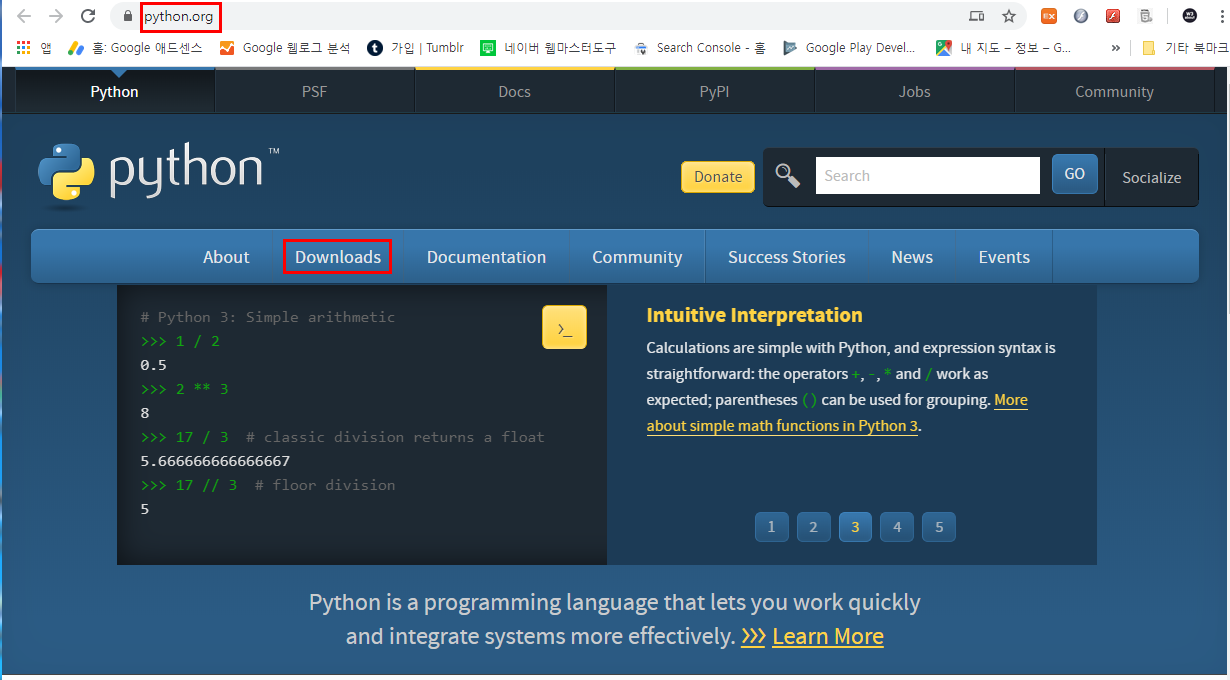Open the Community nav menu item

pos(637,257)
